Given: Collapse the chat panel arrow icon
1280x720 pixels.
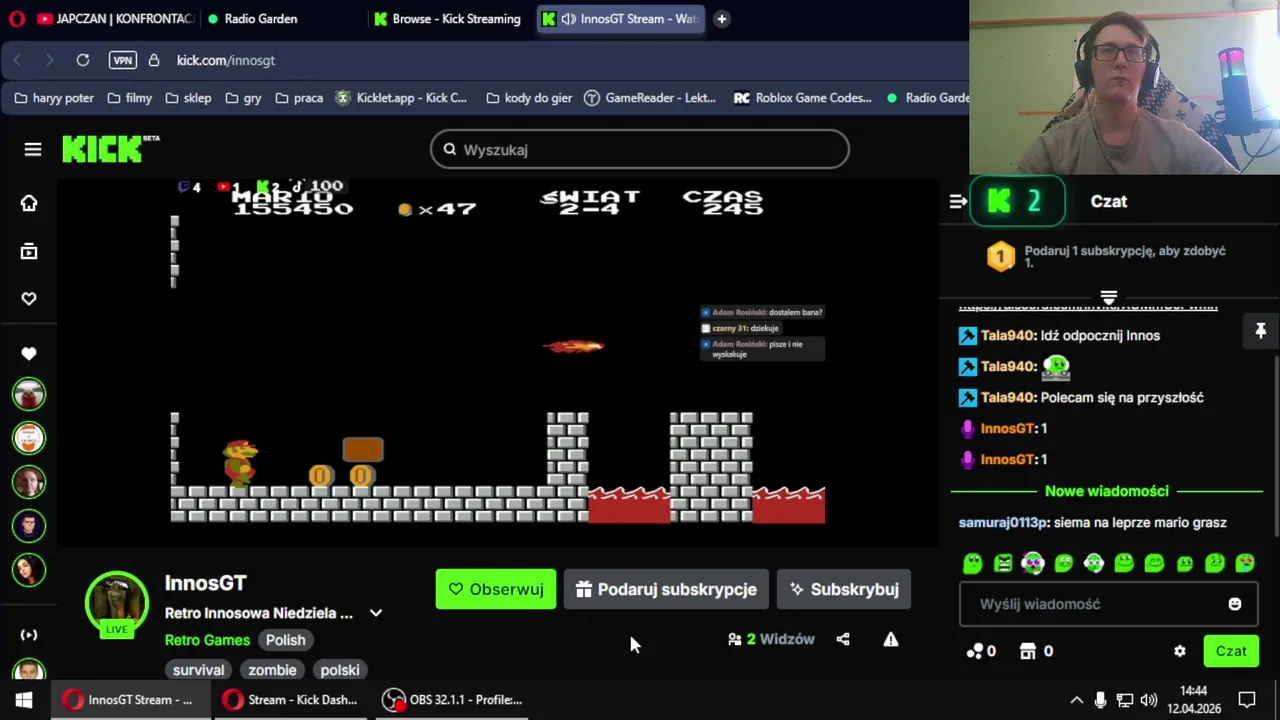Looking at the screenshot, I should pos(958,201).
